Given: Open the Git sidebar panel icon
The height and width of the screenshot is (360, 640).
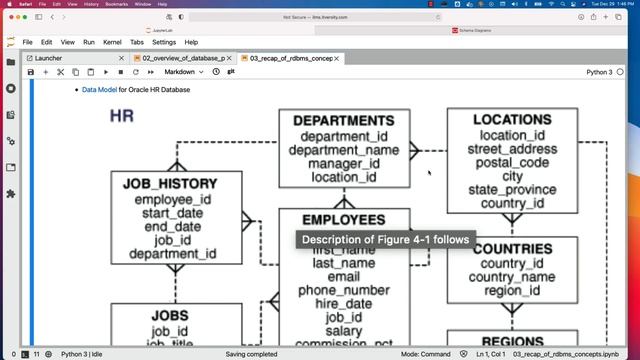Looking at the screenshot, I should click(x=11, y=115).
